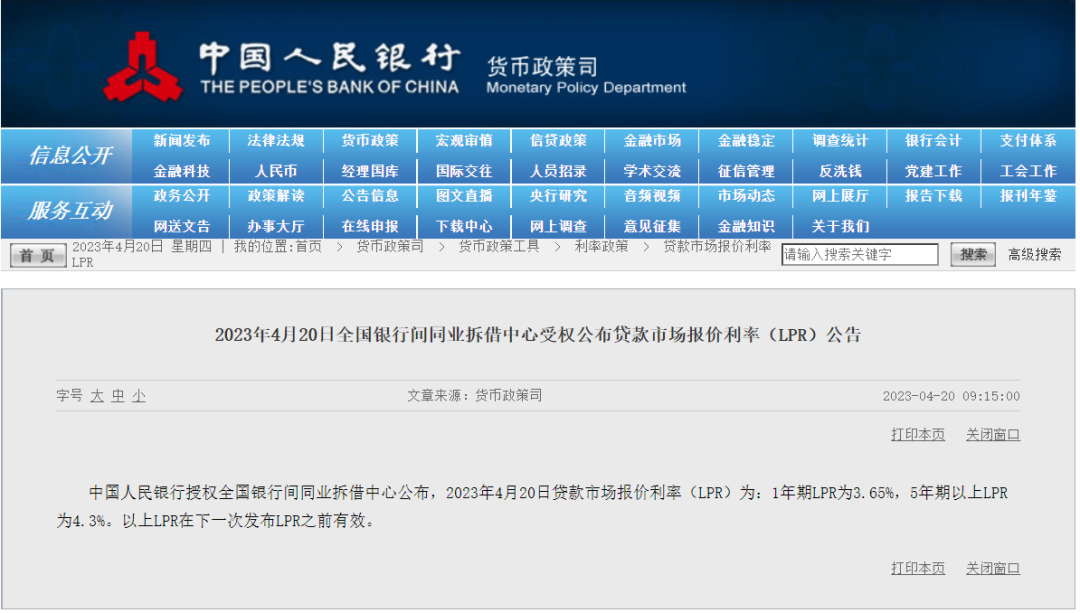1080x613 pixels.
Task: Open 报告下载 navigation item
Action: click(x=933, y=196)
